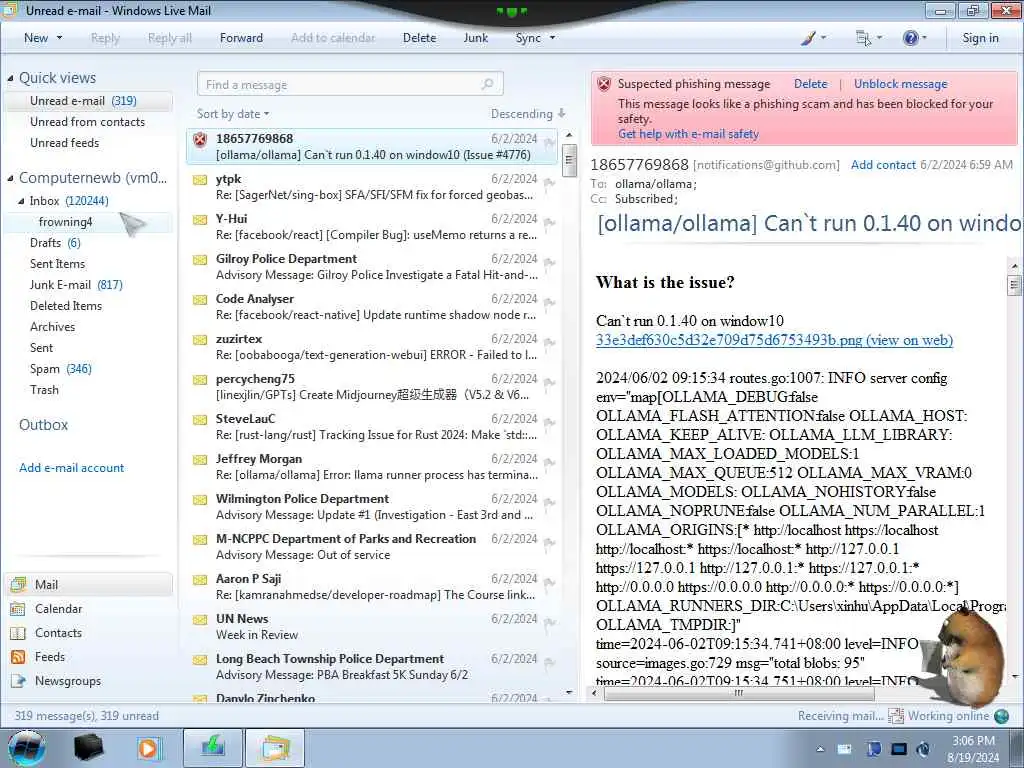Click envelope icon of ytpk message
Screen dimensions: 1024x768
[x=200, y=180]
